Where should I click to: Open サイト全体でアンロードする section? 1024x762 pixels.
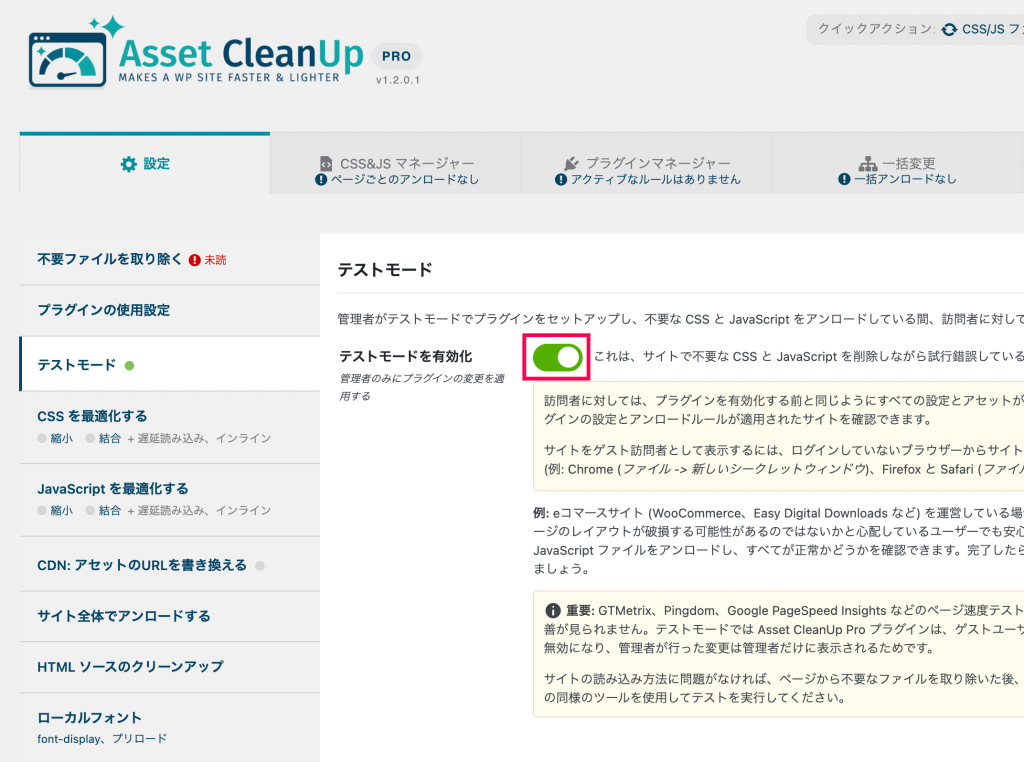(170, 616)
